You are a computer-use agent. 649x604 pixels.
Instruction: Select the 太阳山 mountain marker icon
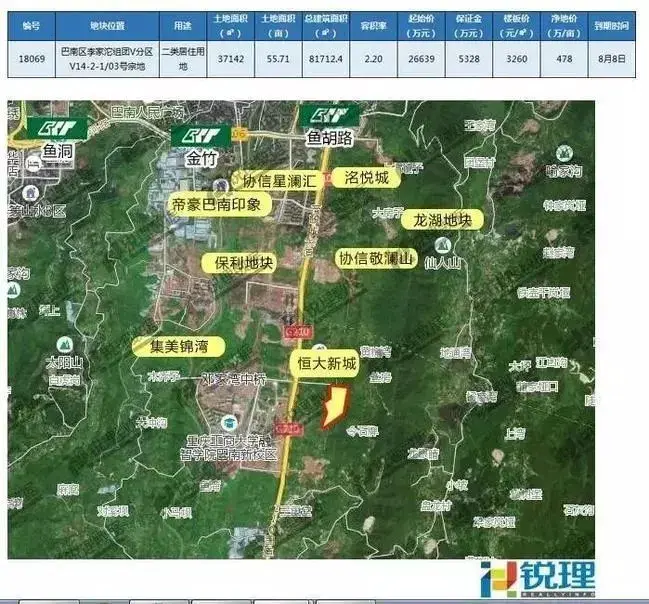click(x=64, y=345)
